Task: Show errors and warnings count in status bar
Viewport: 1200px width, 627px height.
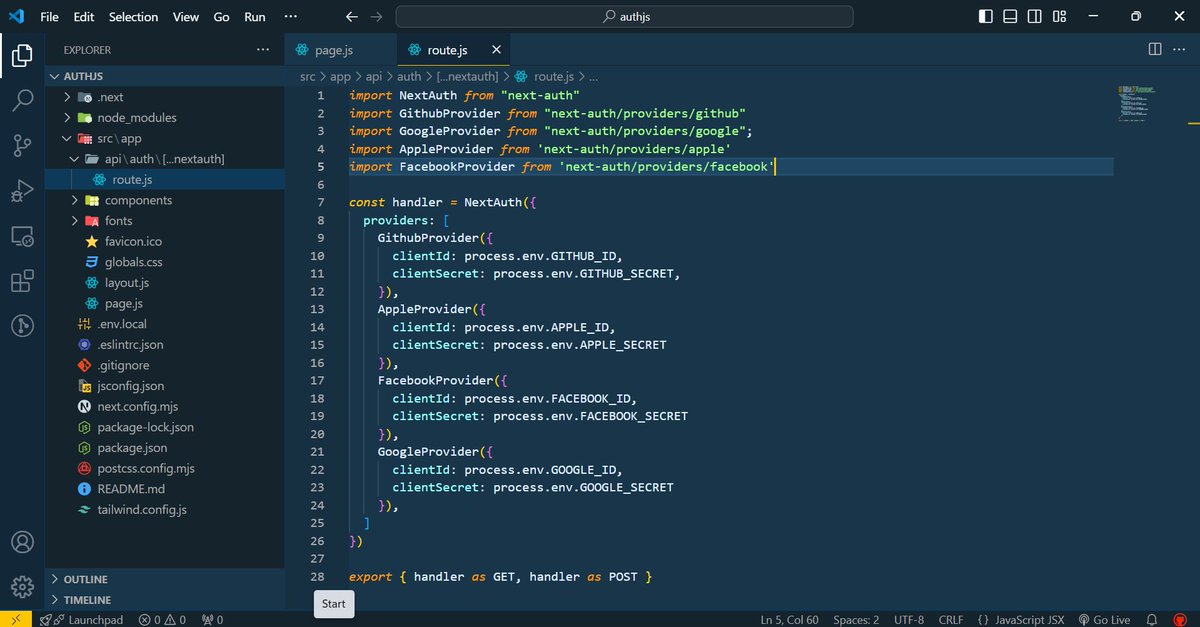Action: pyautogui.click(x=162, y=619)
